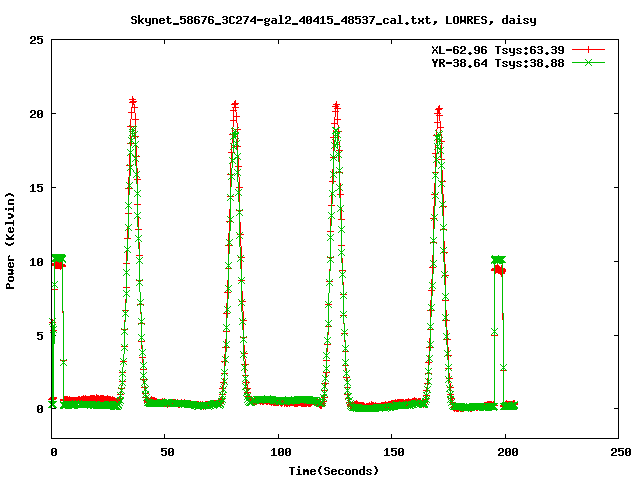Click the 'Time(Seconds)' x-axis label
The width and height of the screenshot is (640, 480).
(333, 471)
